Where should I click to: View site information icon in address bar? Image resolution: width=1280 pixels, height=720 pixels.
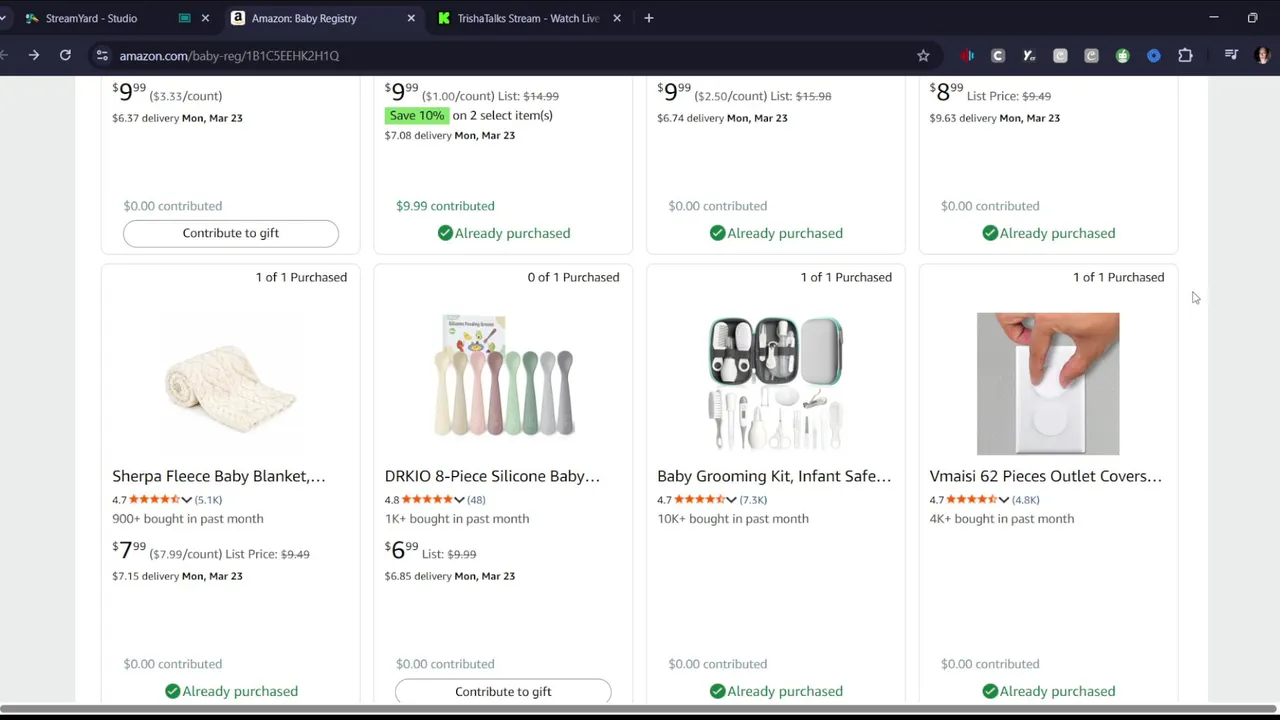click(101, 56)
